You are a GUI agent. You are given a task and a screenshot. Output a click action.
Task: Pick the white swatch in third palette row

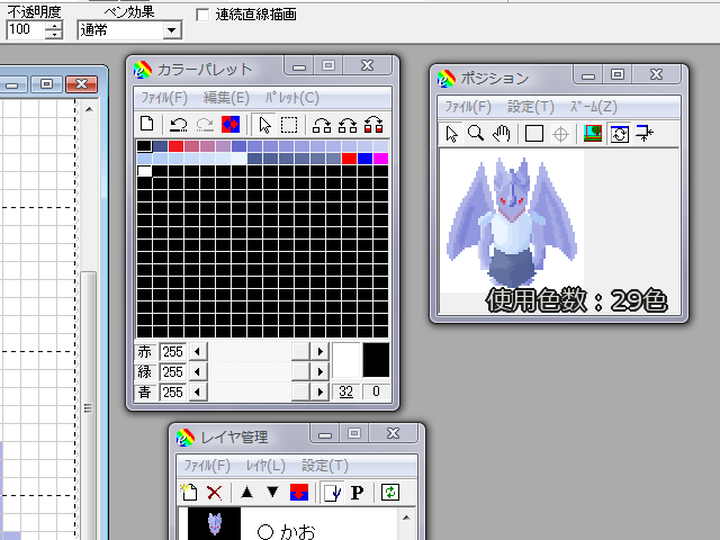tap(145, 171)
